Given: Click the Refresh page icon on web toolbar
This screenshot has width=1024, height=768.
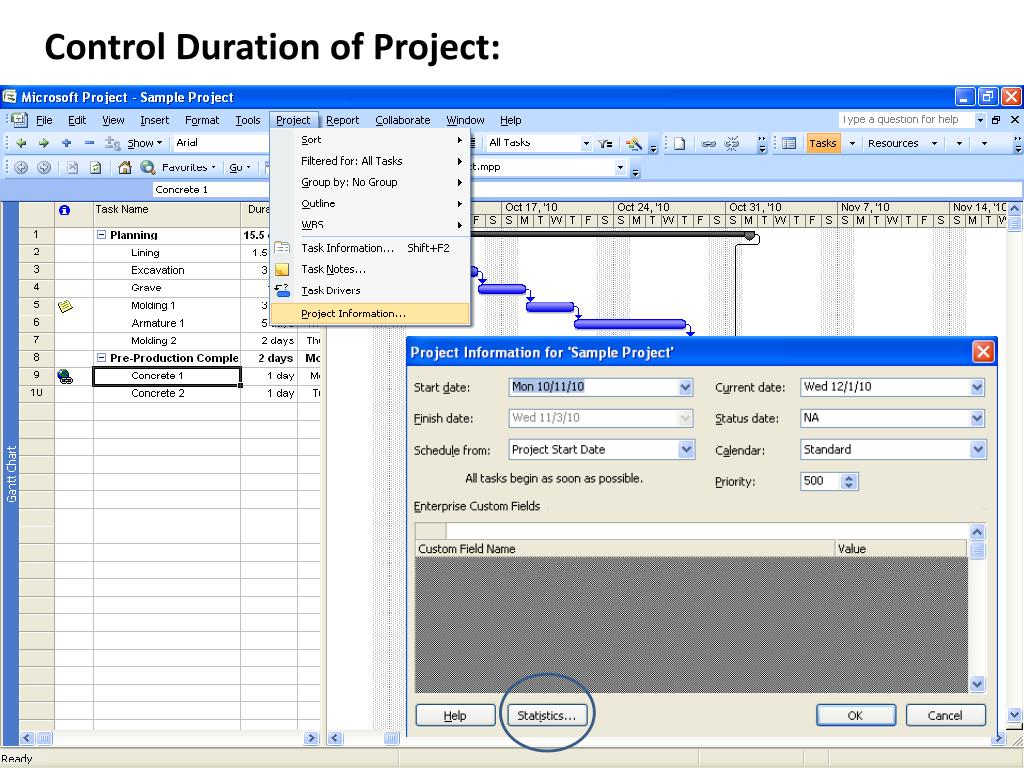Looking at the screenshot, I should coord(95,167).
